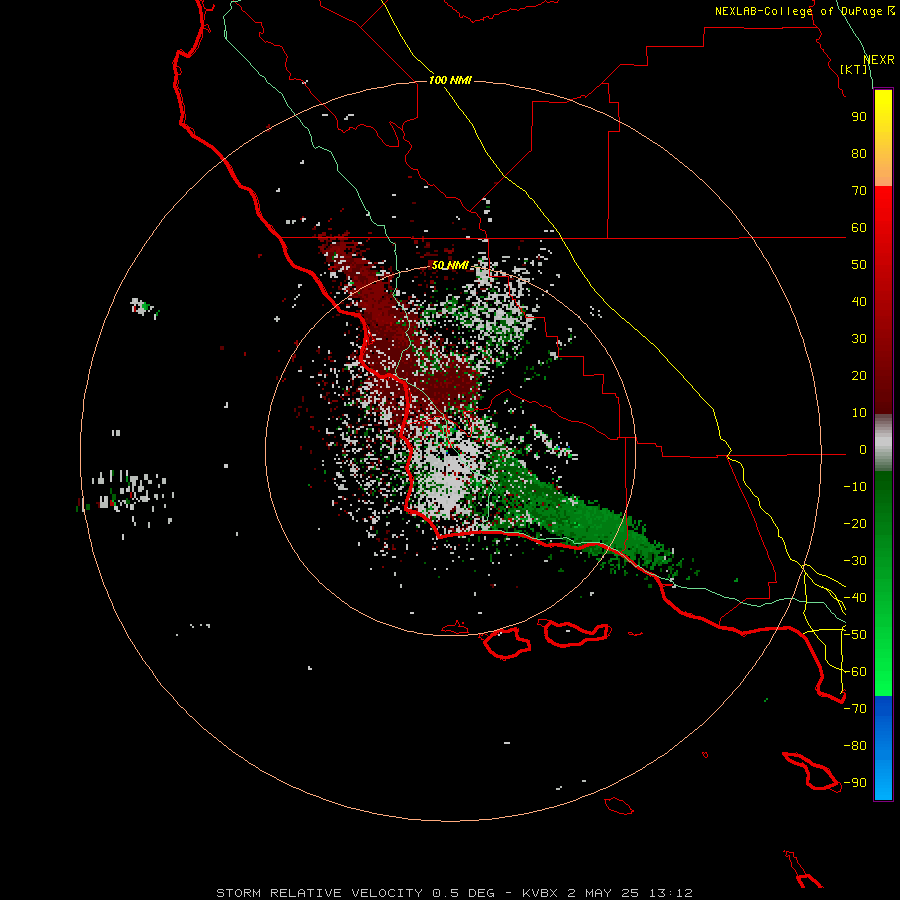Click '0.5 DEG' in the bottom caption
900x900 pixels.
(x=463, y=893)
